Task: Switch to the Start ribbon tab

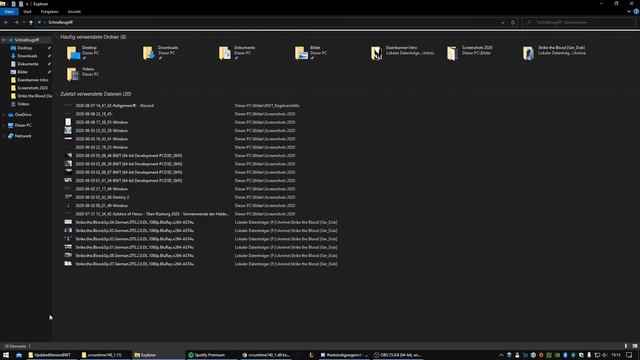Action: click(x=27, y=12)
